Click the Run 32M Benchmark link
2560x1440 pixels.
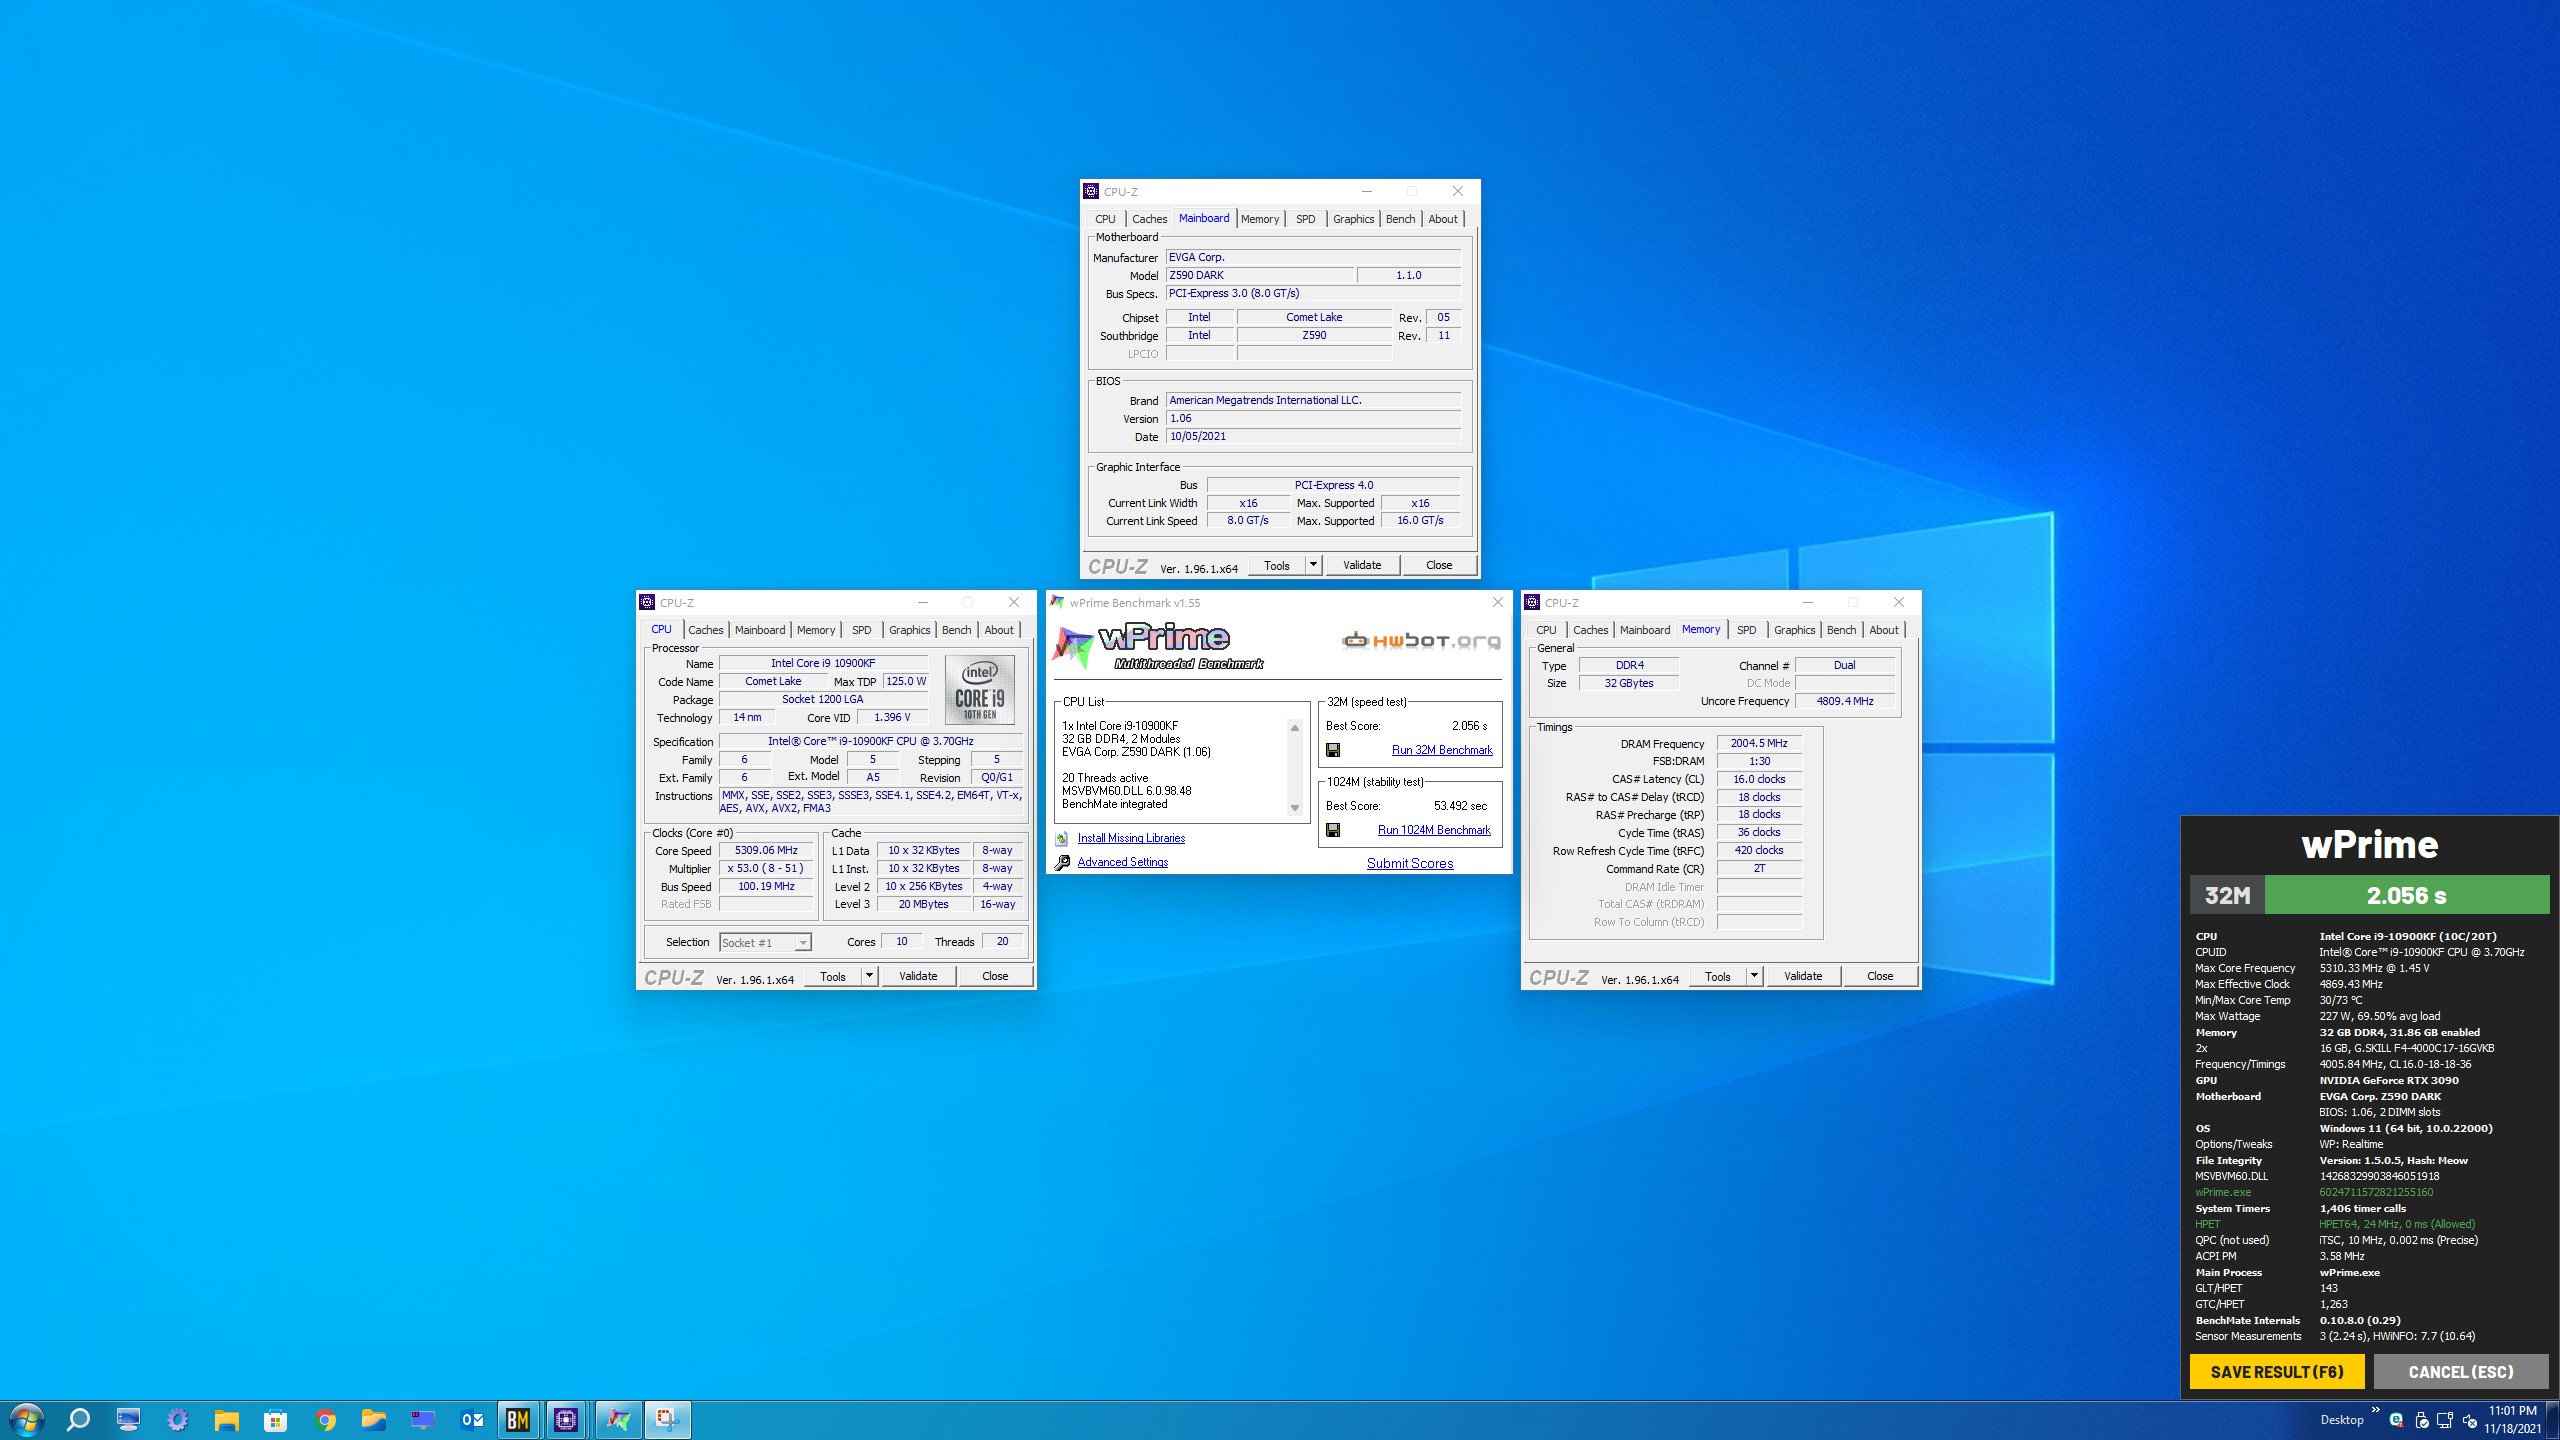pos(1441,750)
